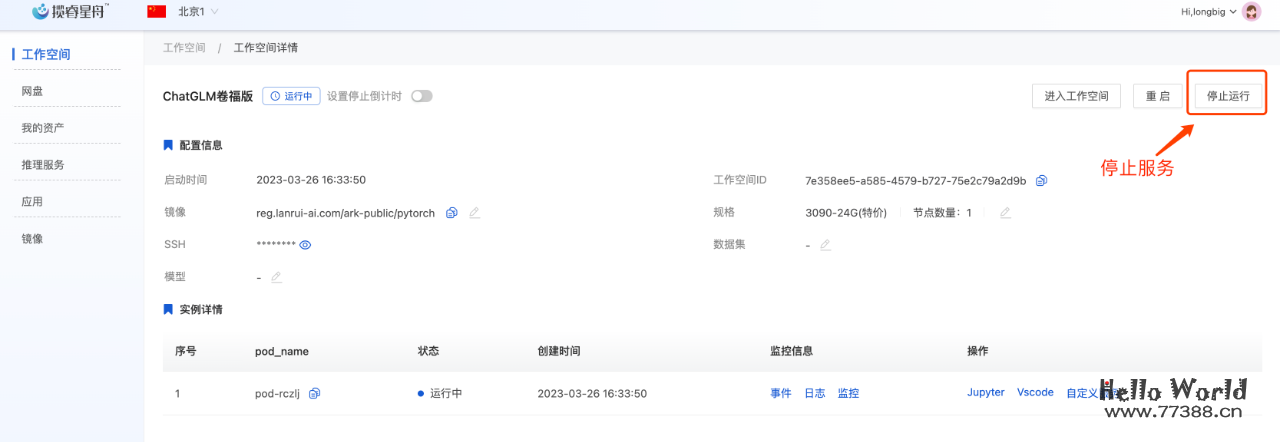Copy the 工作空间ID value
Image resolution: width=1280 pixels, height=442 pixels.
(x=1041, y=180)
